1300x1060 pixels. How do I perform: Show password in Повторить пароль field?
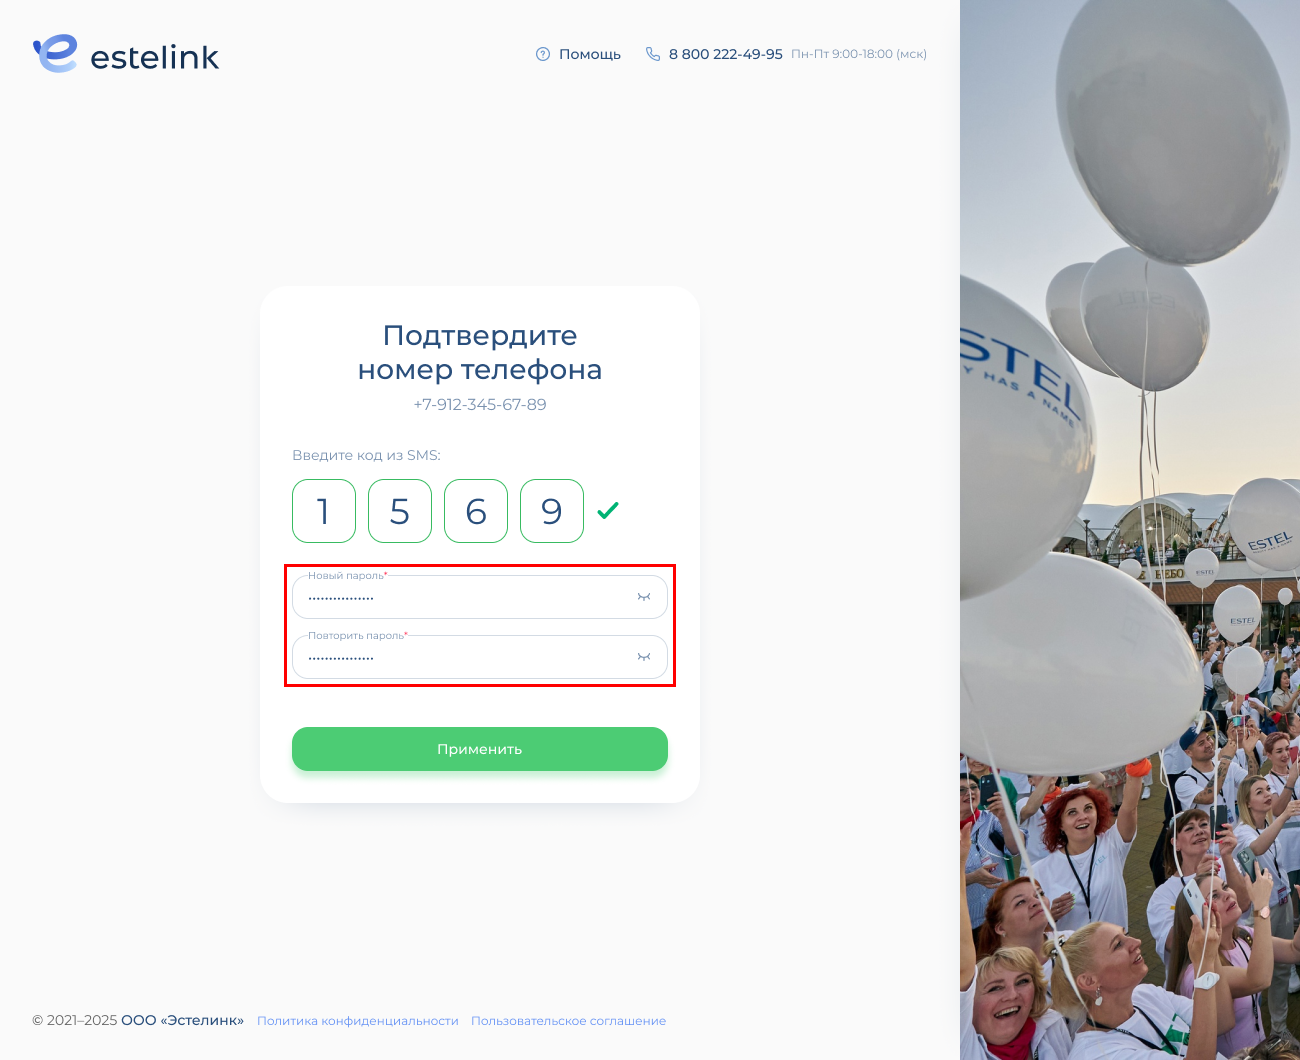644,657
